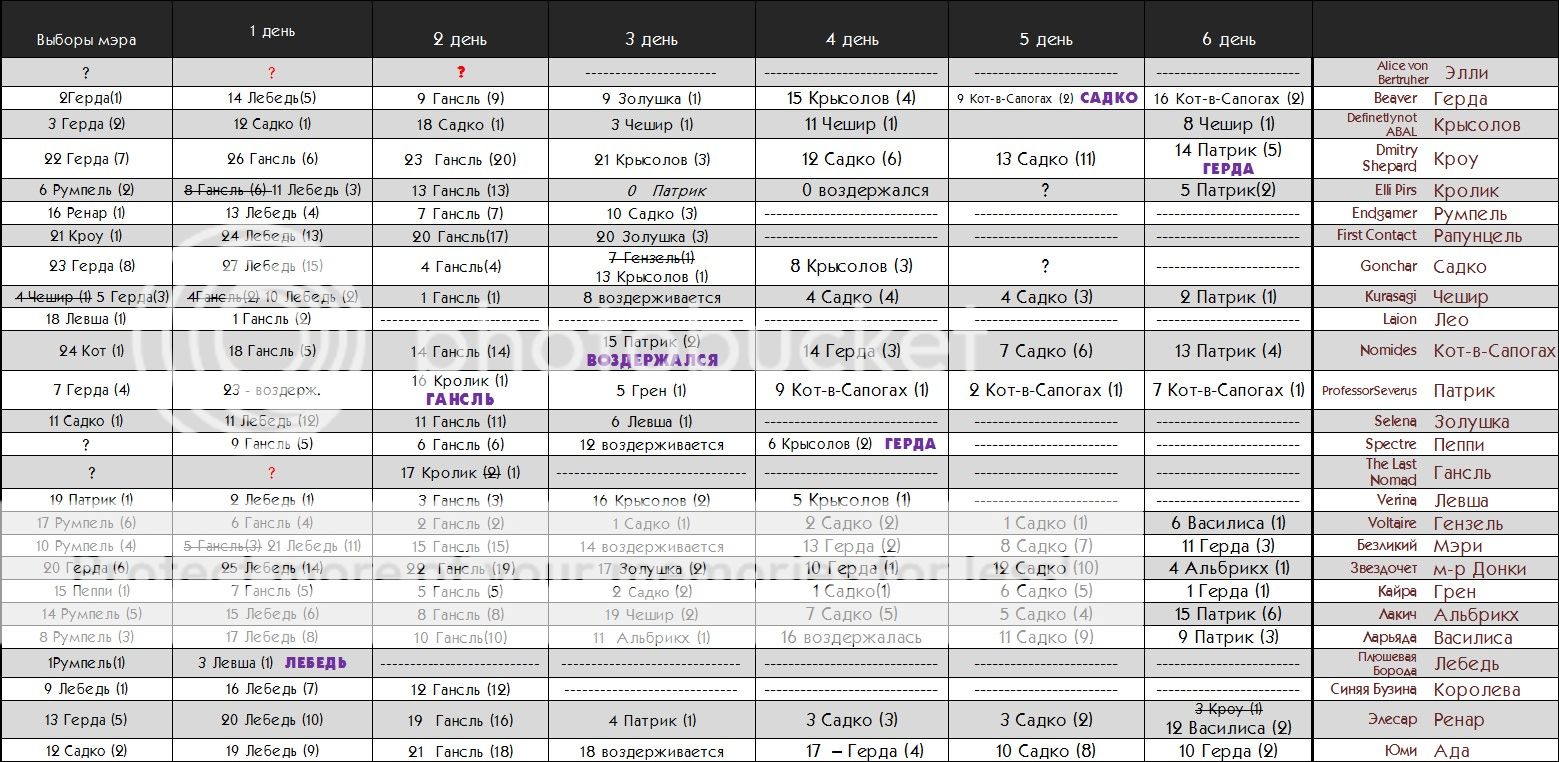Click the '6 день' column header
Screen dimensions: 1559x762
click(x=1228, y=40)
